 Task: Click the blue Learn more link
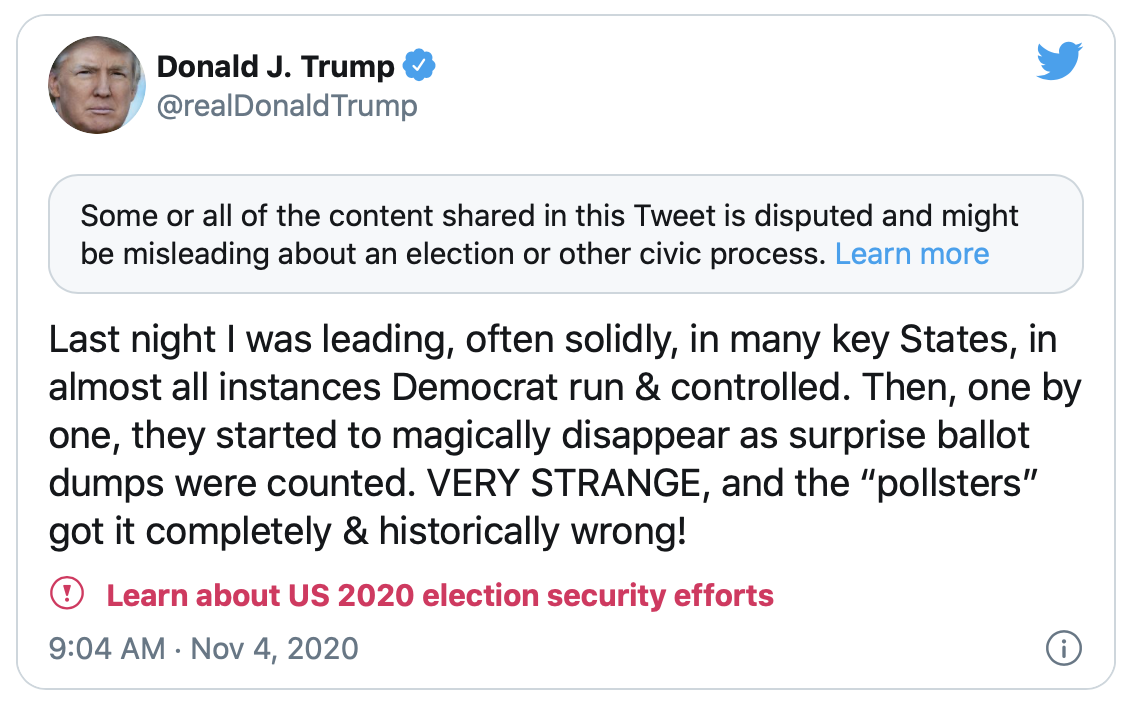tap(912, 253)
